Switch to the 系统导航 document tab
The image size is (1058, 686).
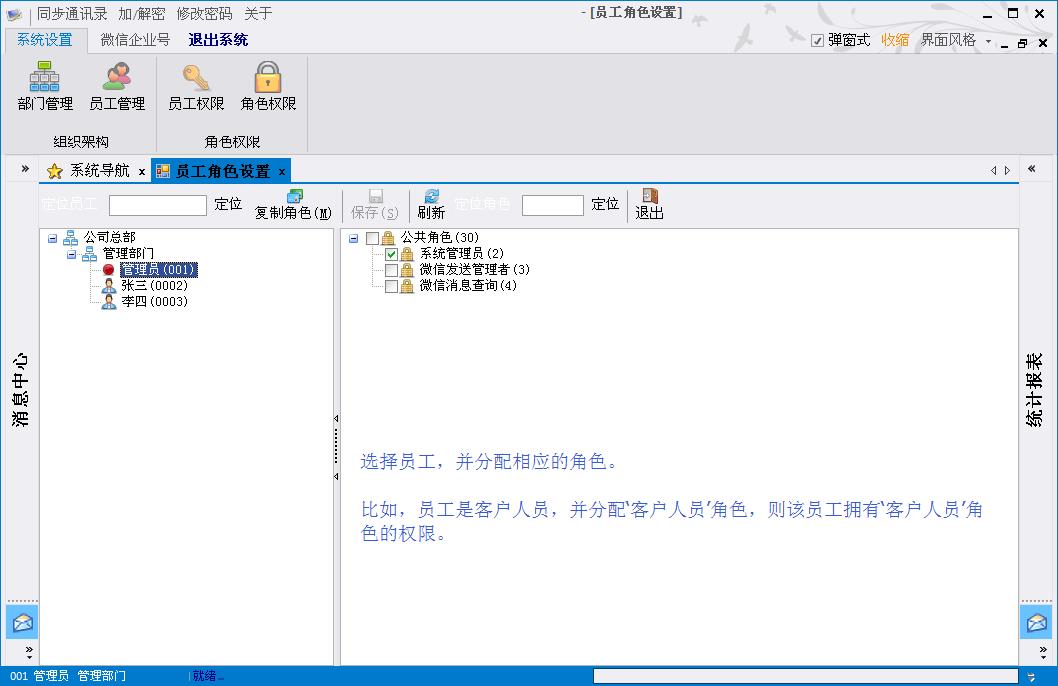[x=99, y=171]
